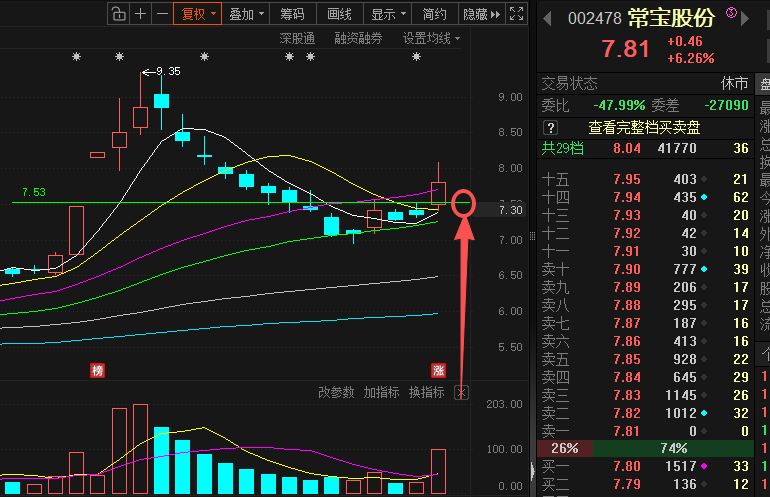Click the 74% buy ratio bar
This screenshot has height=497, width=770.
coord(673,448)
